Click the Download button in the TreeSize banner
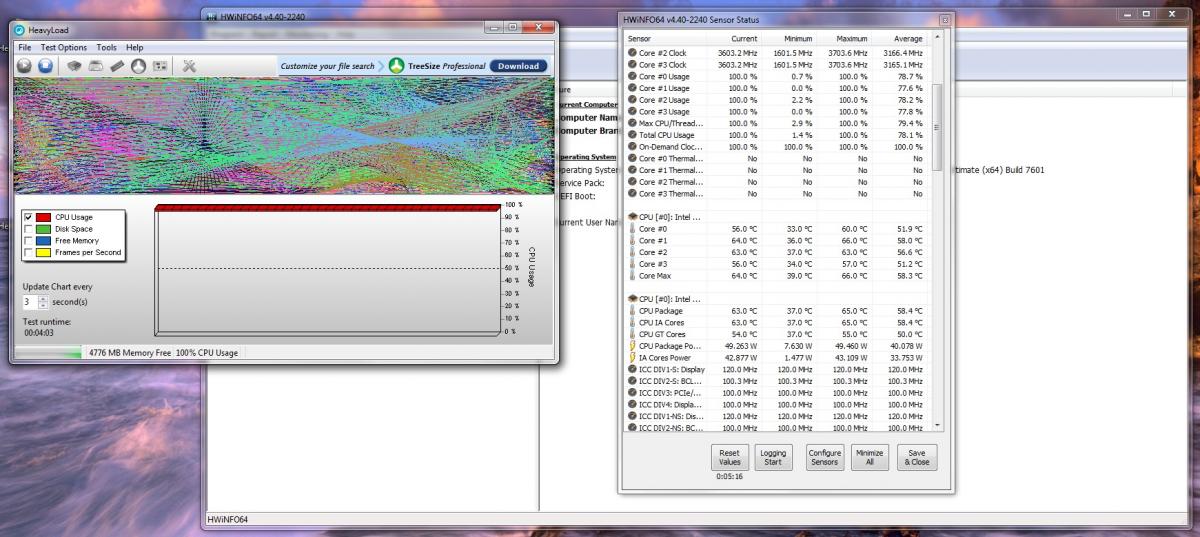The height and width of the screenshot is (537, 1200). pos(518,66)
